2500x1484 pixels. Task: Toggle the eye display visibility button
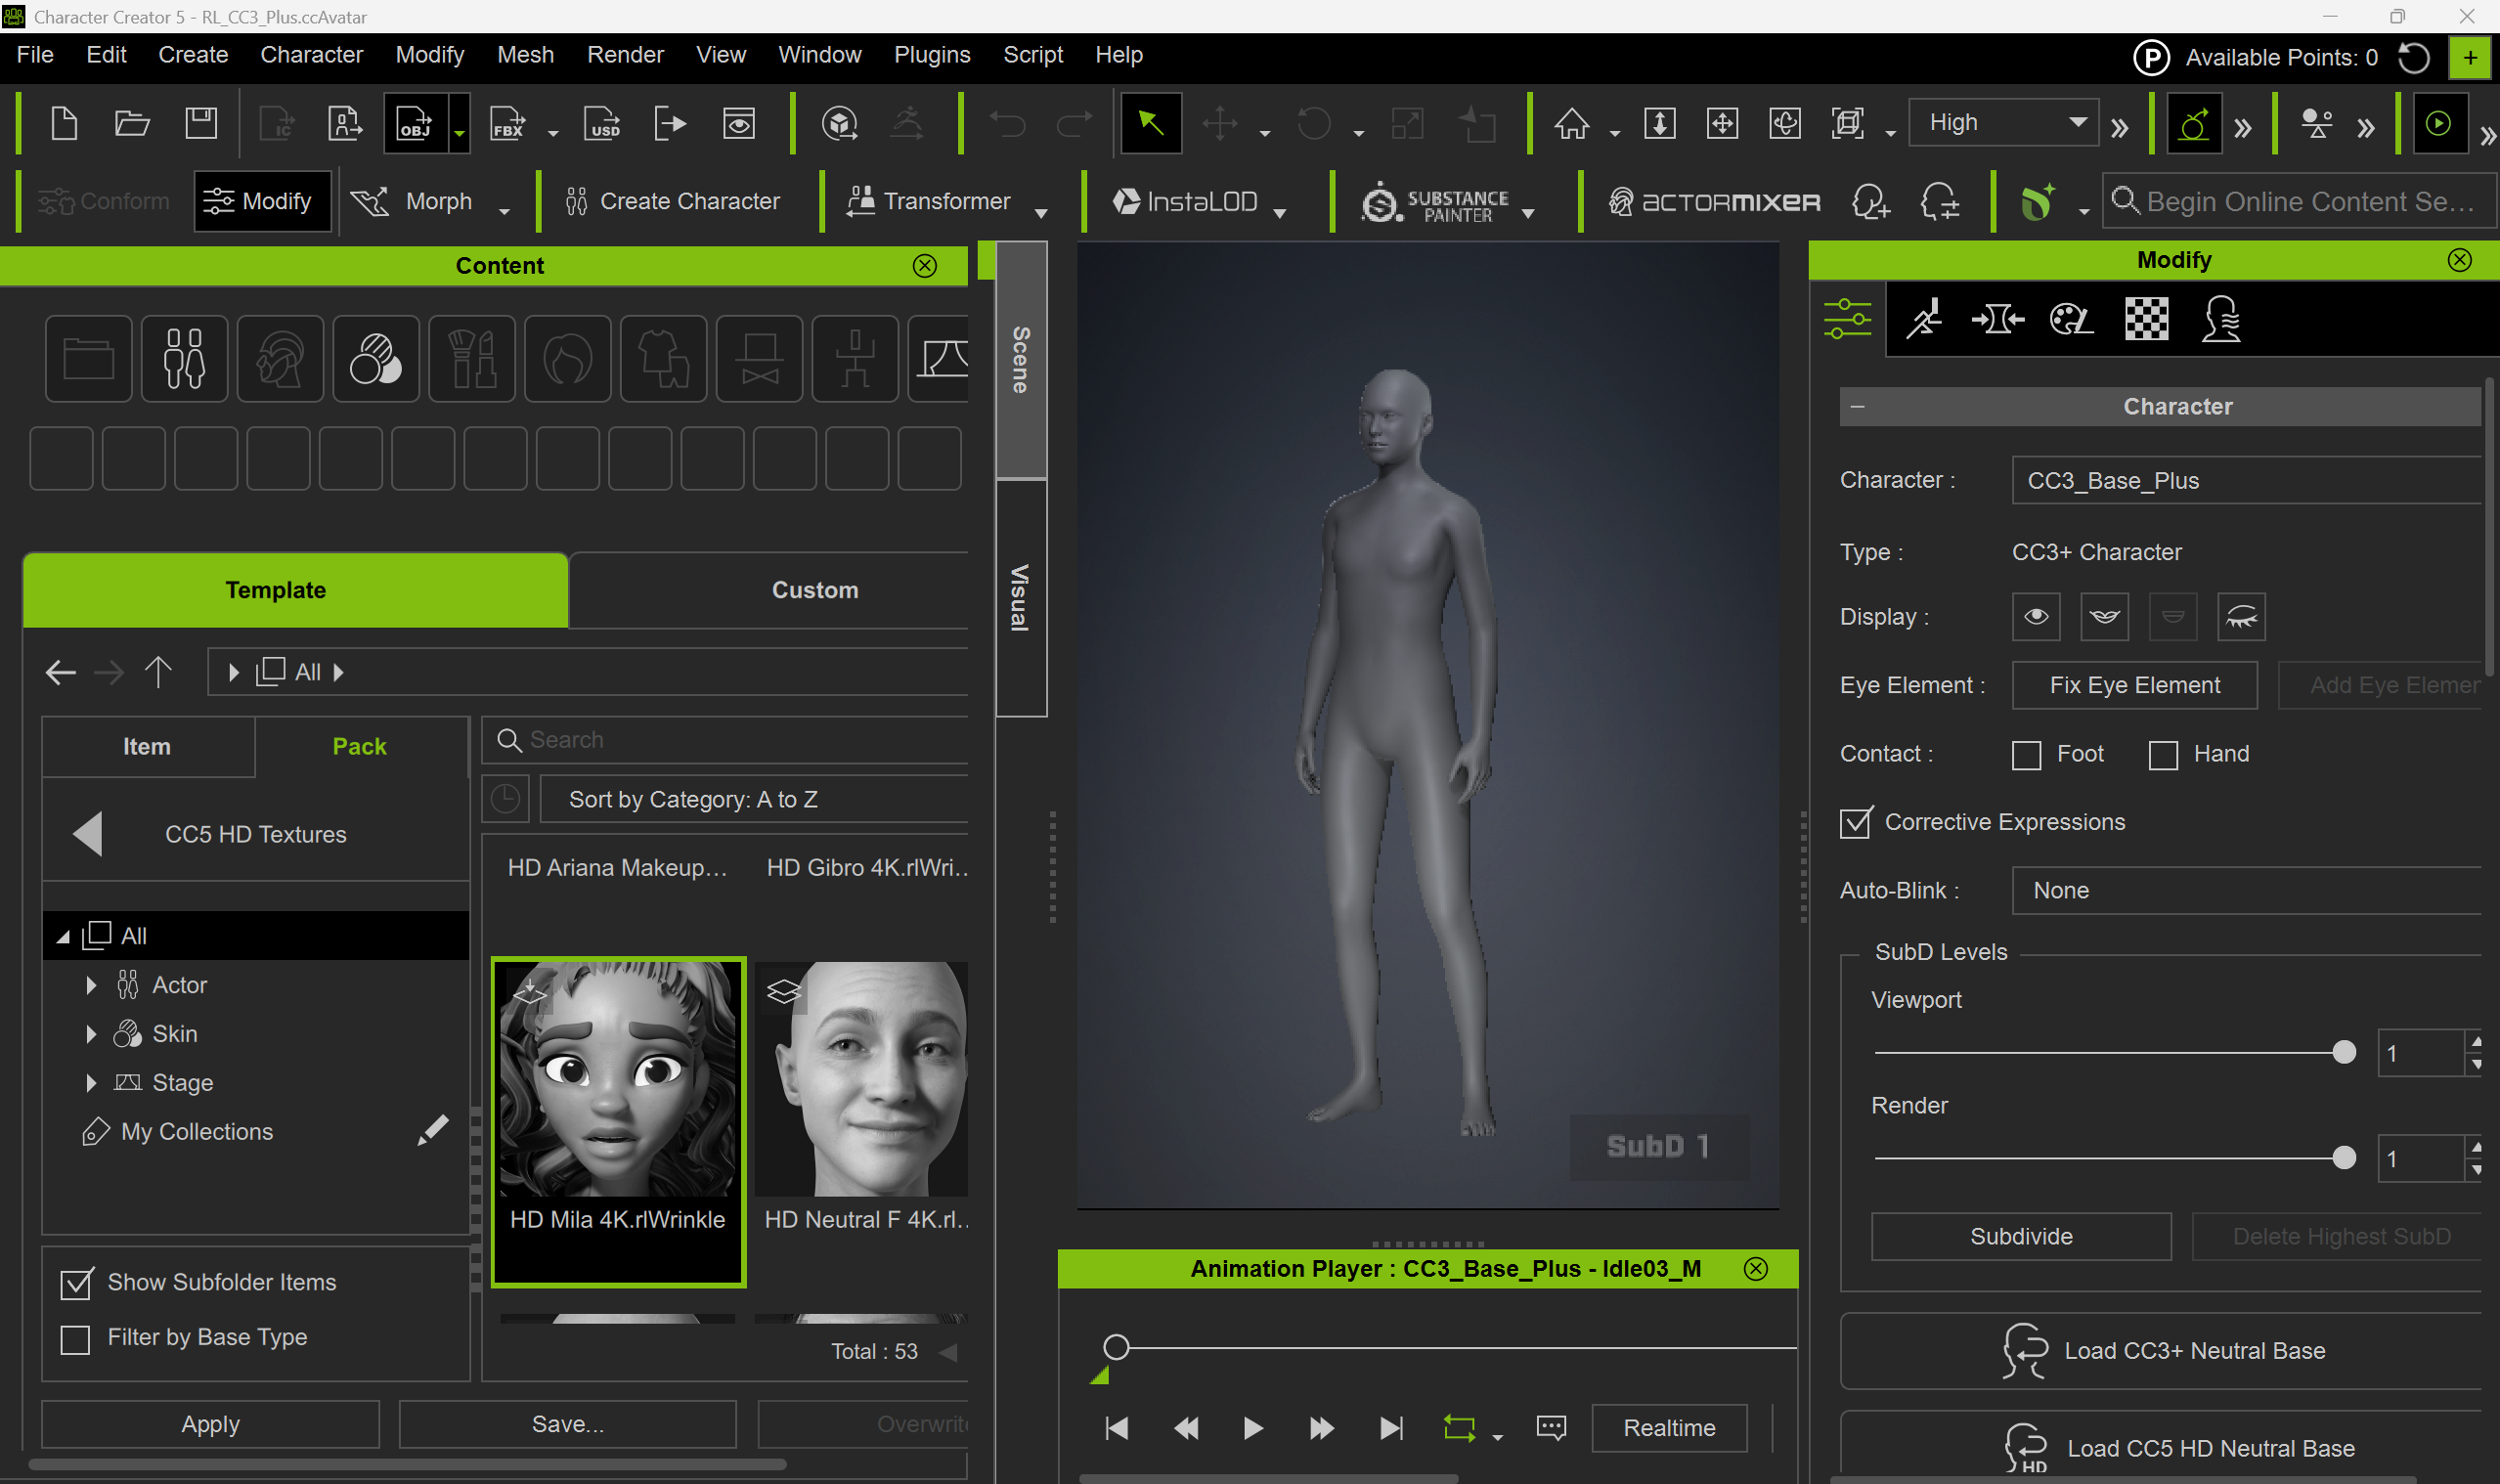2035,616
